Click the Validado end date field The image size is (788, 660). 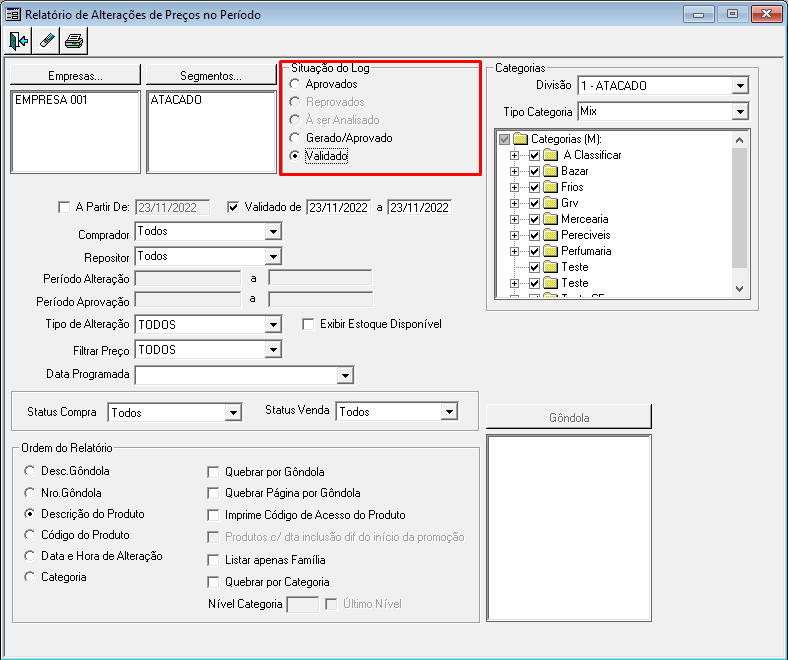(x=420, y=208)
